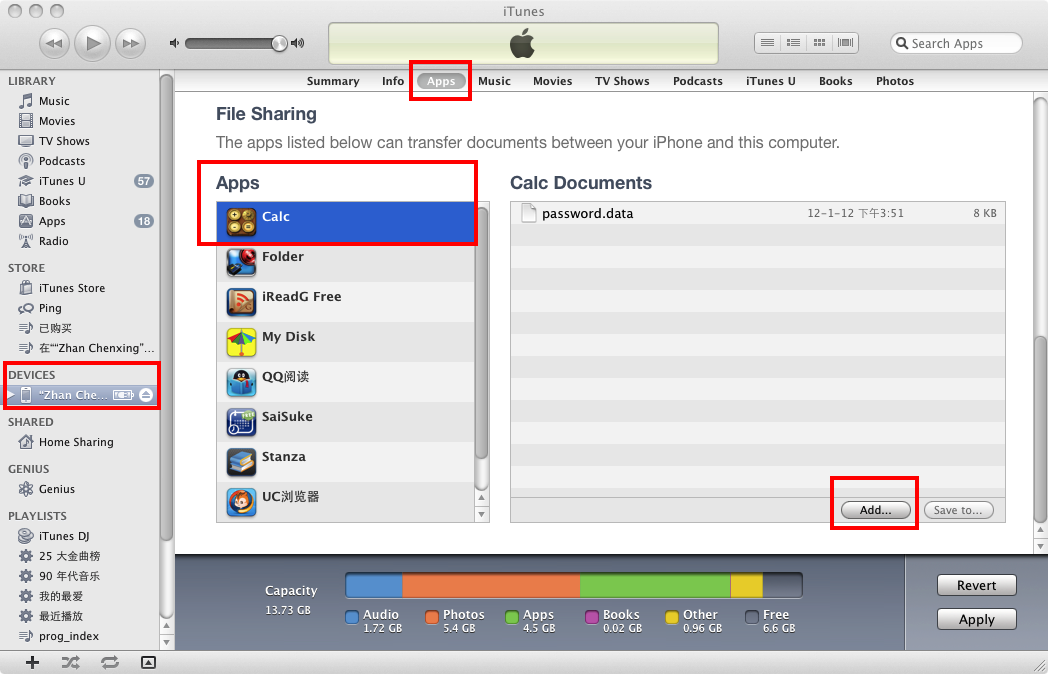
Task: Open the prog_index playlist
Action: point(80,636)
